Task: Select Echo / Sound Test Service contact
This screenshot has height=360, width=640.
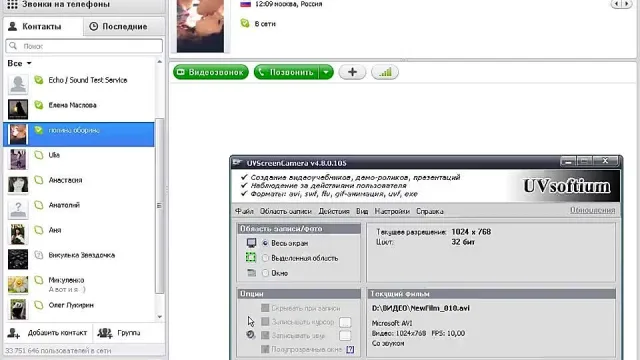Action: (x=79, y=84)
